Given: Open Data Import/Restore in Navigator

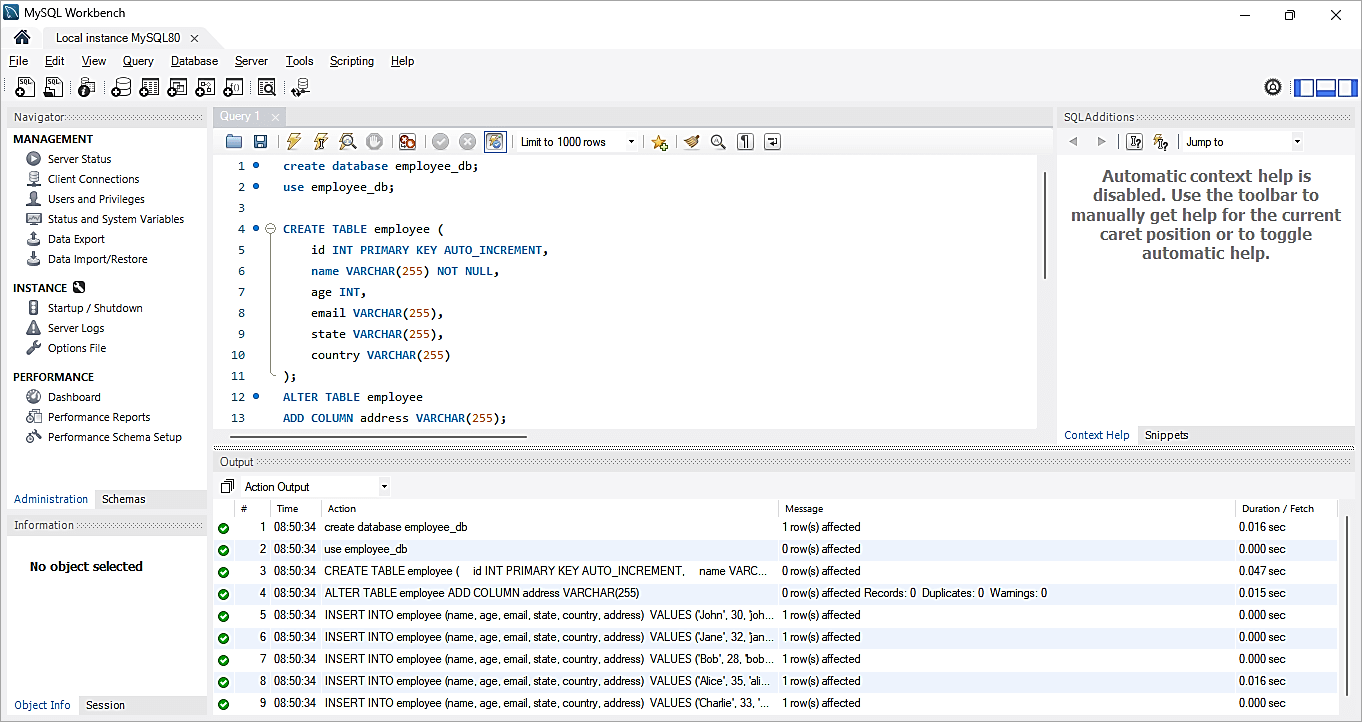Looking at the screenshot, I should [x=97, y=259].
